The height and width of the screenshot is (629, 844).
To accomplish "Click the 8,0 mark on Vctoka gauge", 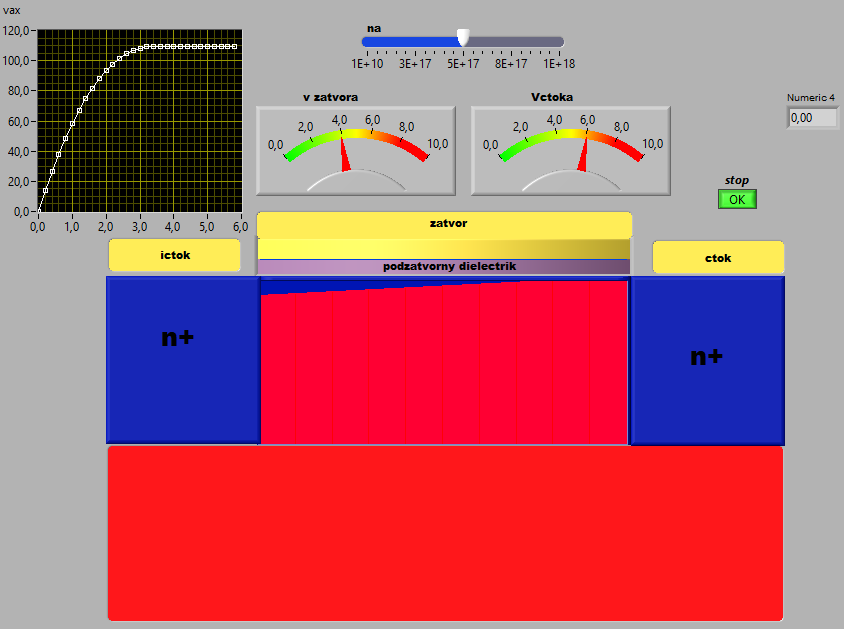I will point(621,127).
